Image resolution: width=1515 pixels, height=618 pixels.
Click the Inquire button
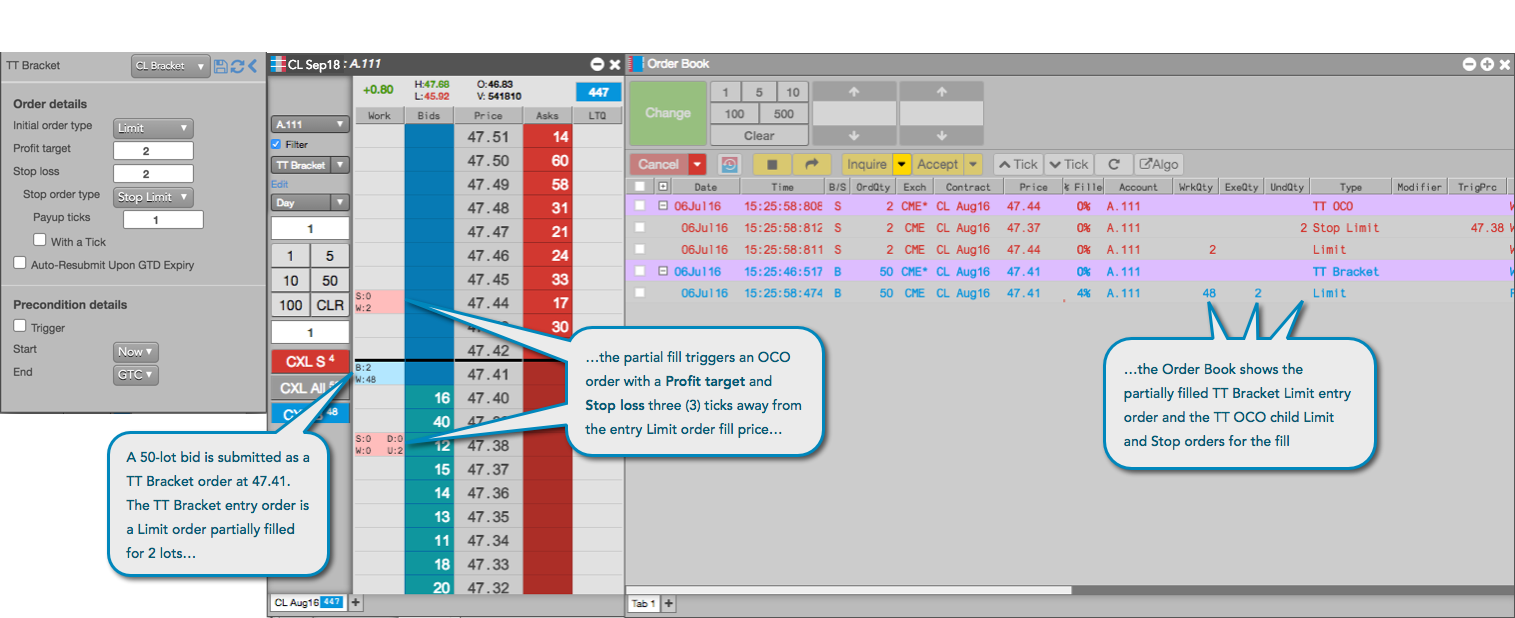point(867,164)
